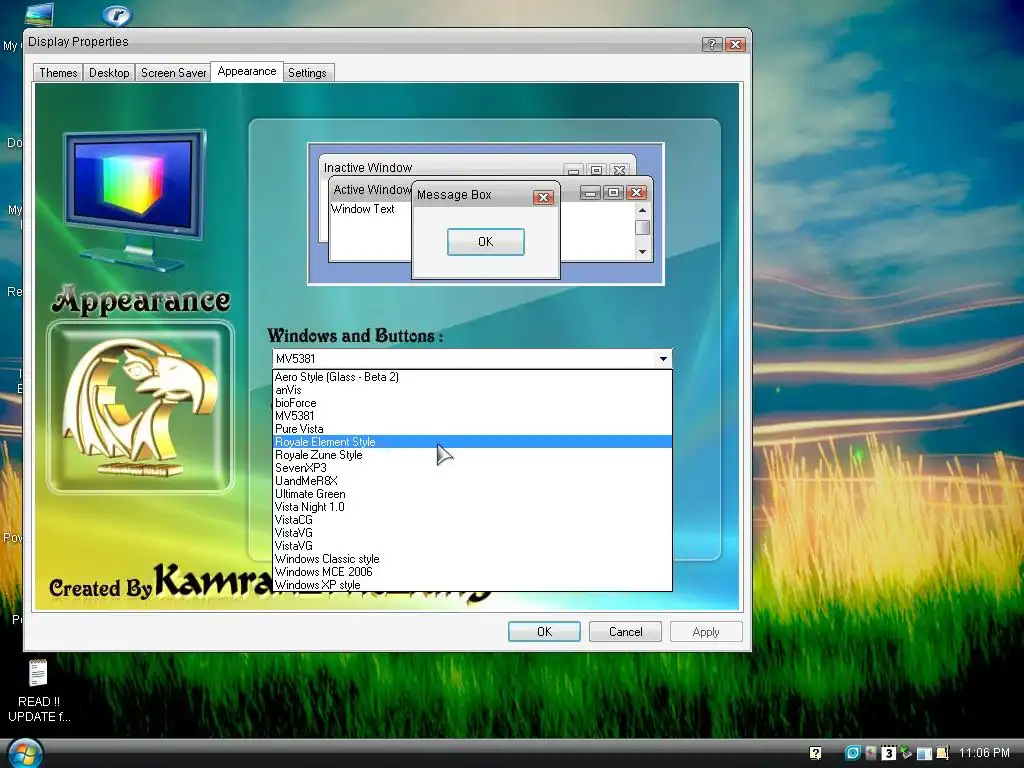Switch to the Desktop tab
The width and height of the screenshot is (1024, 768).
point(109,72)
